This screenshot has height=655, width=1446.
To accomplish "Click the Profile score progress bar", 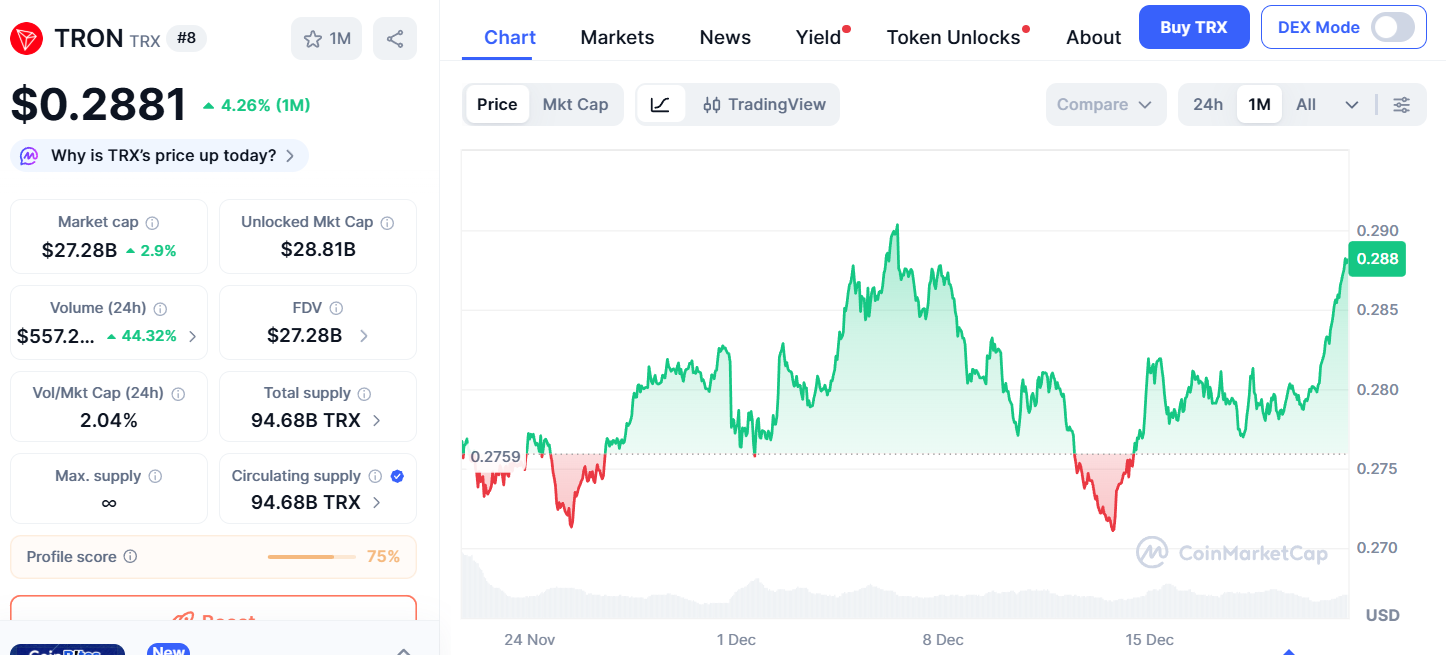I will click(x=311, y=557).
